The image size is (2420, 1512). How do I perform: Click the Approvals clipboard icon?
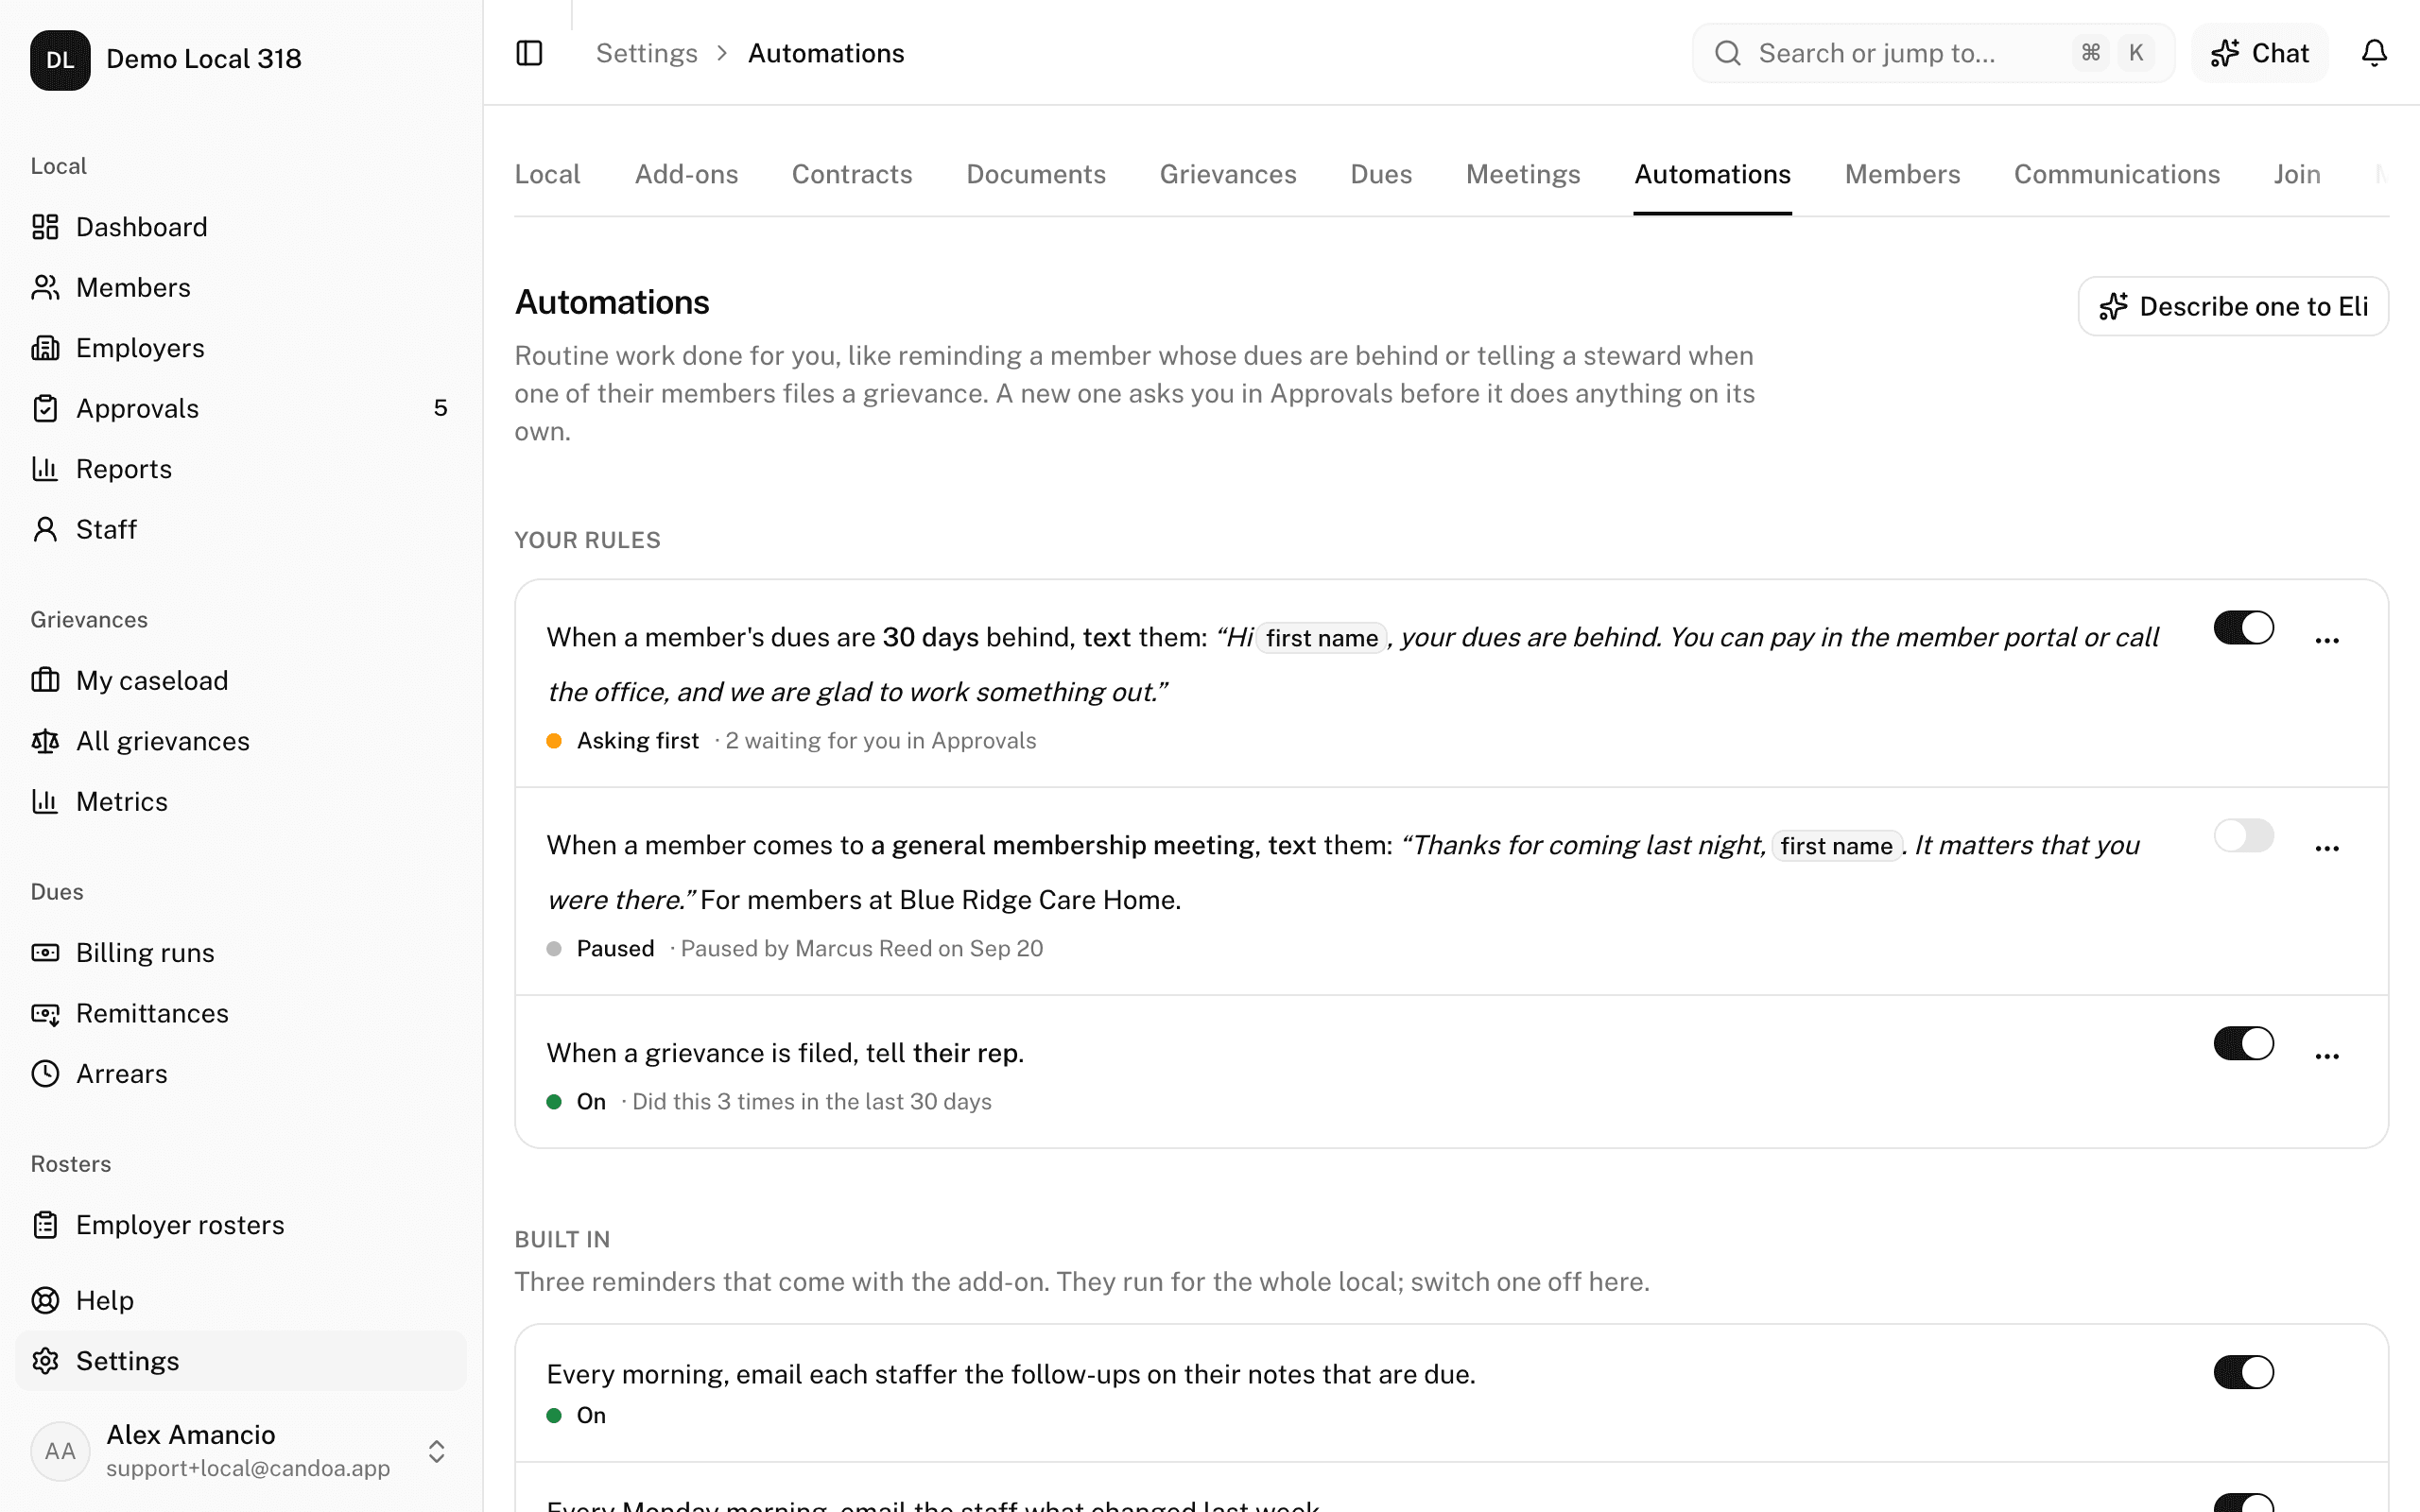pos(45,409)
